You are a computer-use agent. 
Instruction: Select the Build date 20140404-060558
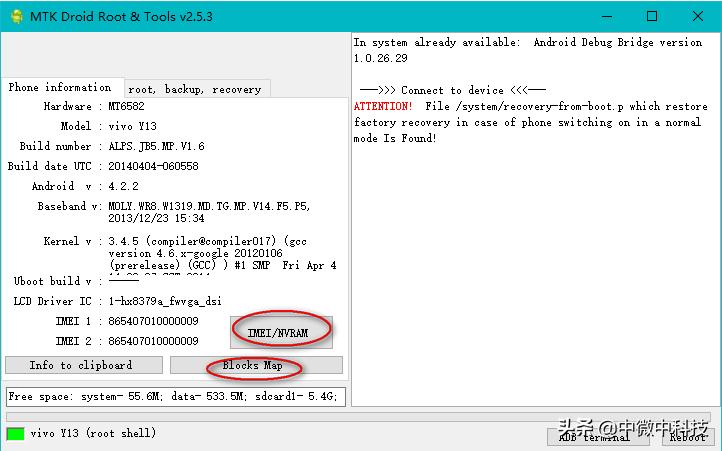[153, 166]
